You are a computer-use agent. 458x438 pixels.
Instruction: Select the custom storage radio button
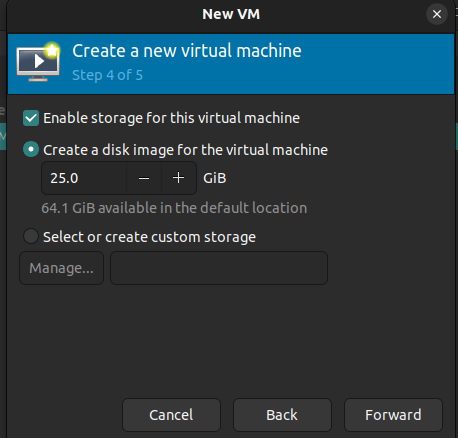coord(31,237)
